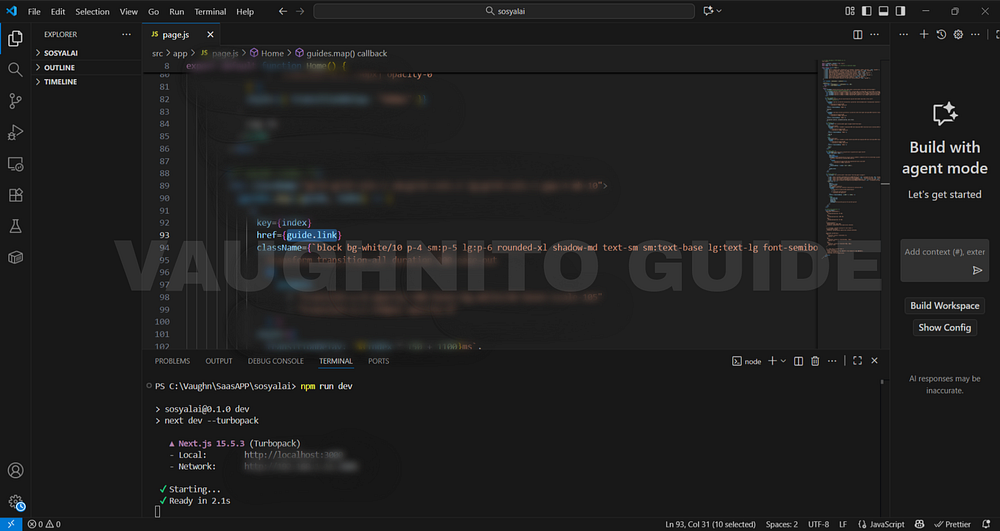Screen dimensions: 1000x531
Task: Kill terminal with trash icon
Action: click(814, 361)
